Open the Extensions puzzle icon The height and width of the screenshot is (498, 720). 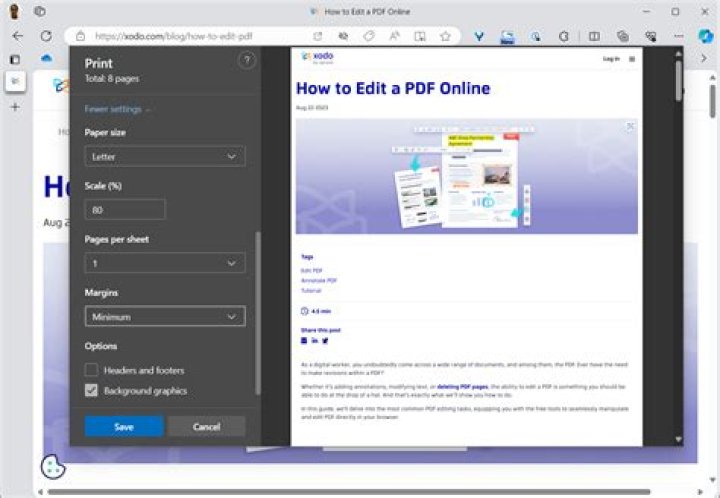(564, 36)
